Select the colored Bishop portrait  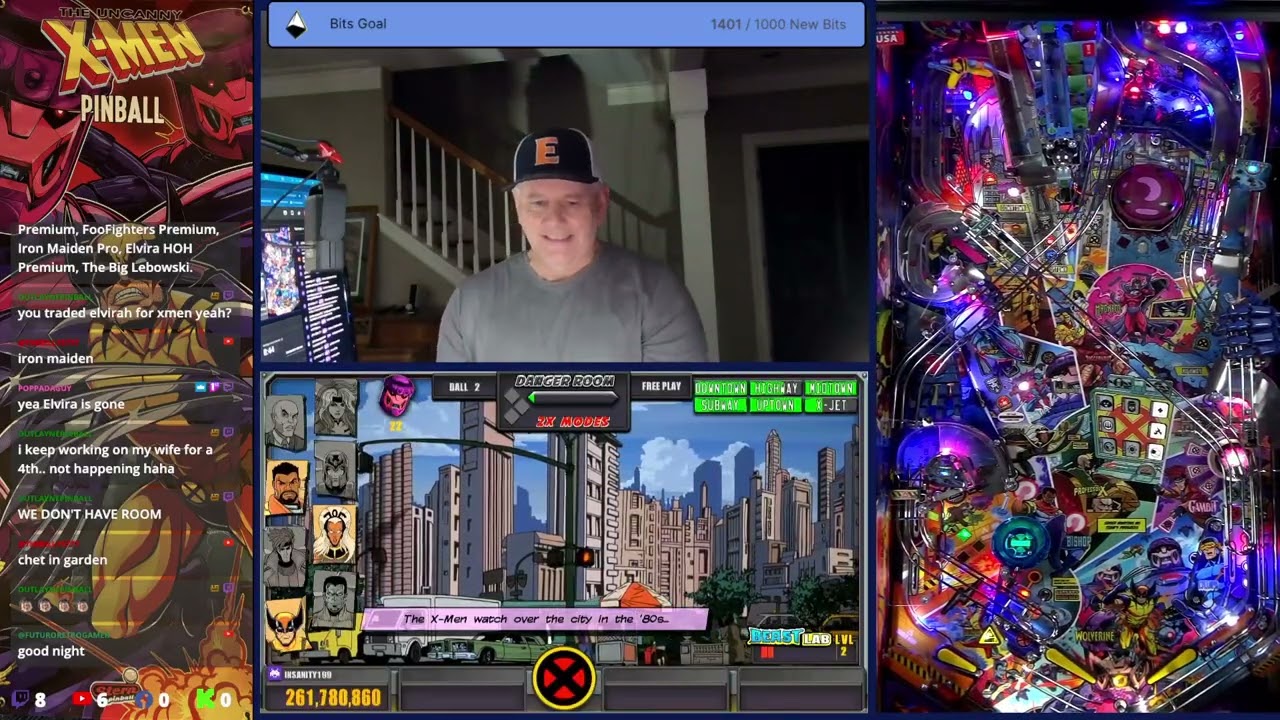[x=286, y=487]
